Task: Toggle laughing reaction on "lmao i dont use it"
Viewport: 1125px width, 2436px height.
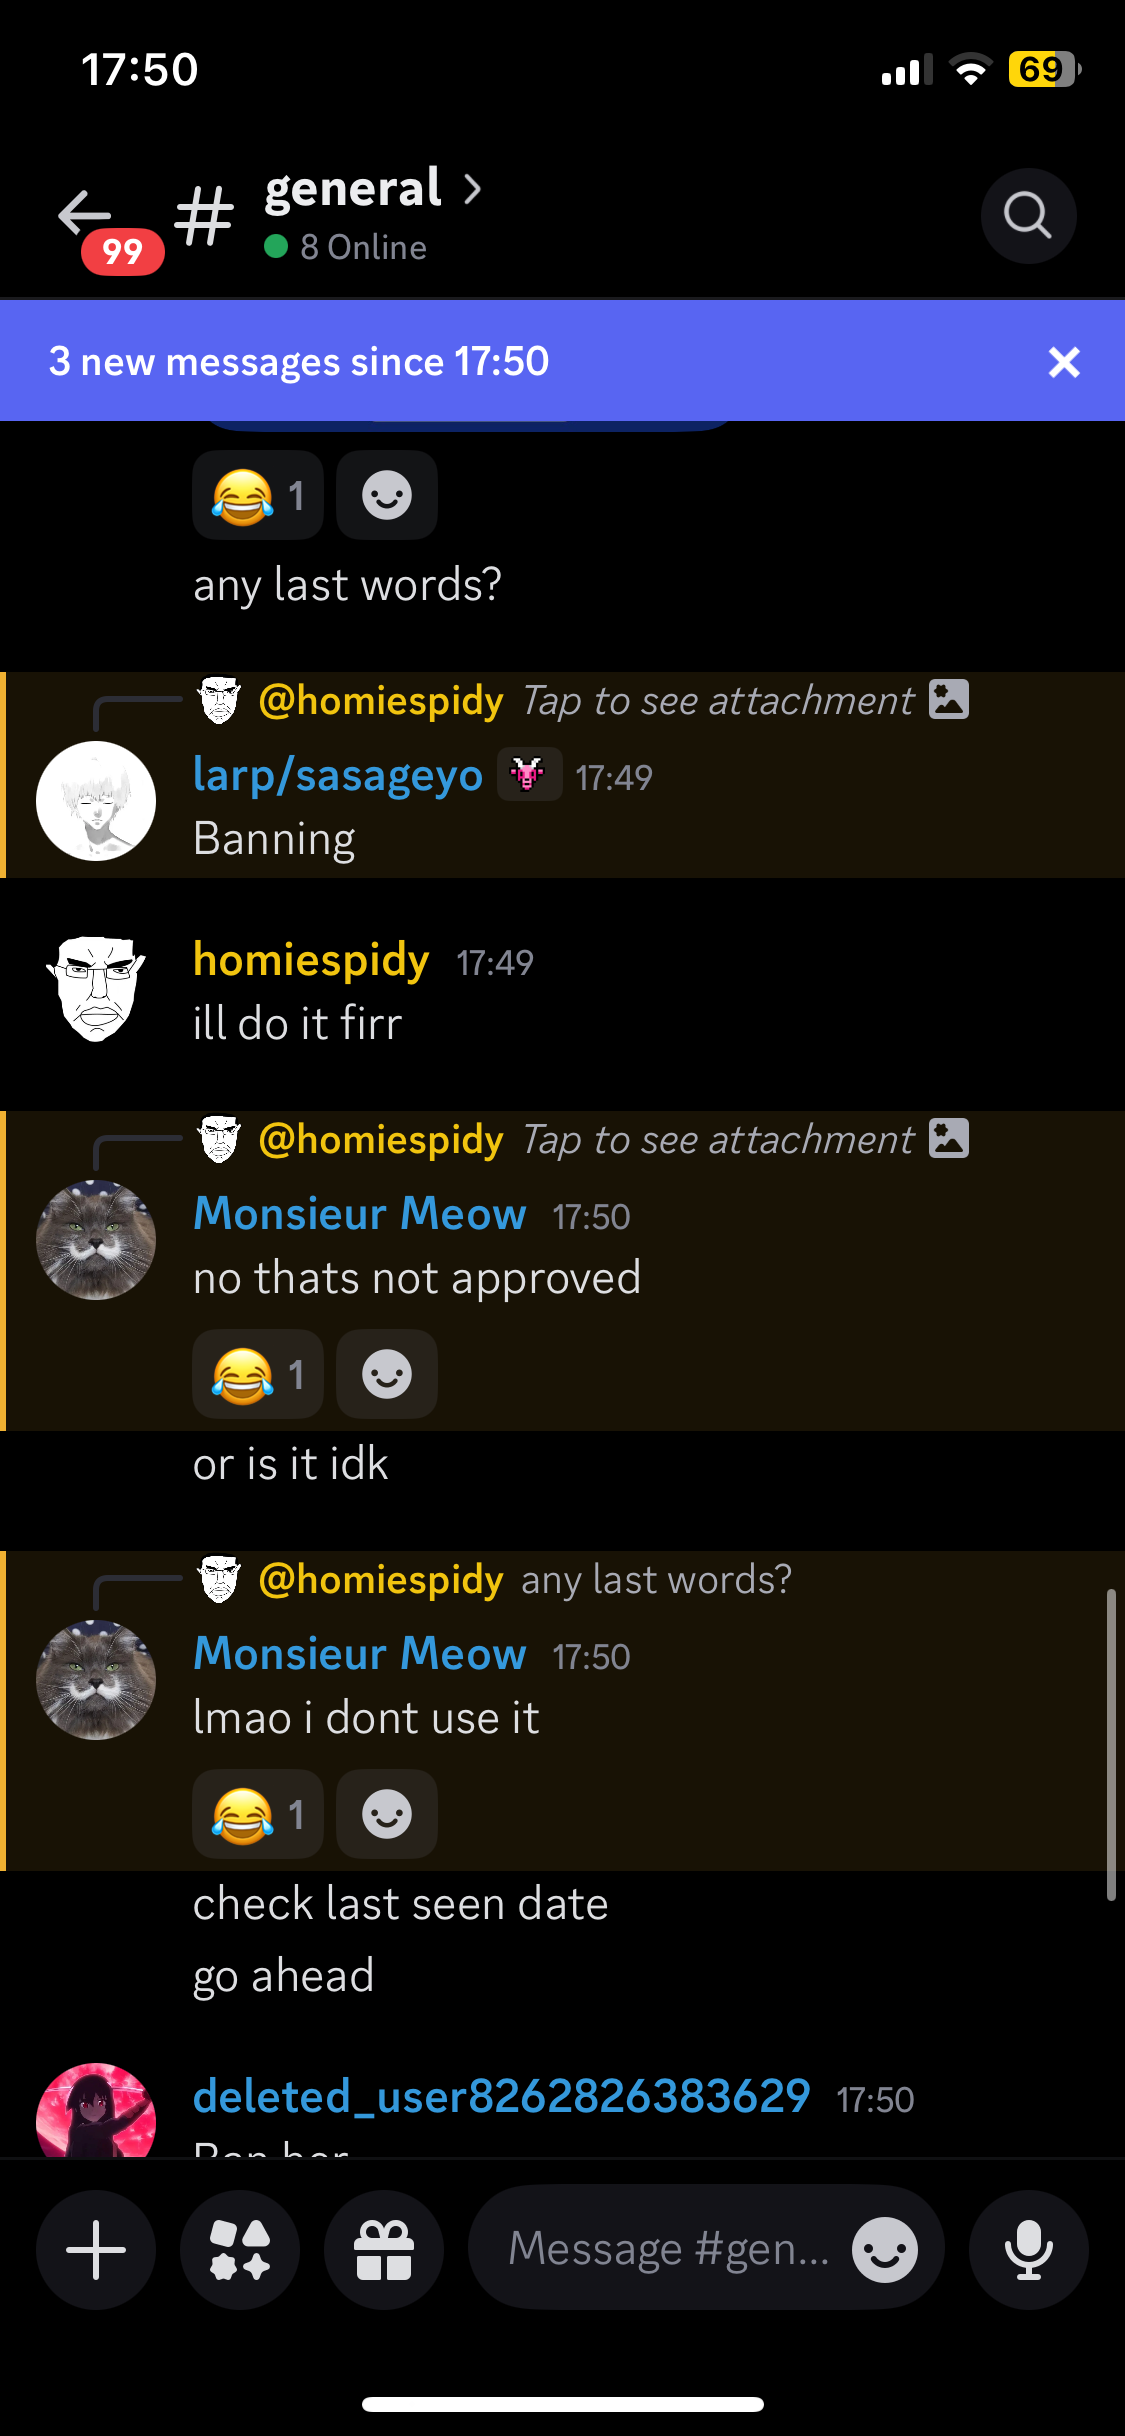Action: point(258,1814)
